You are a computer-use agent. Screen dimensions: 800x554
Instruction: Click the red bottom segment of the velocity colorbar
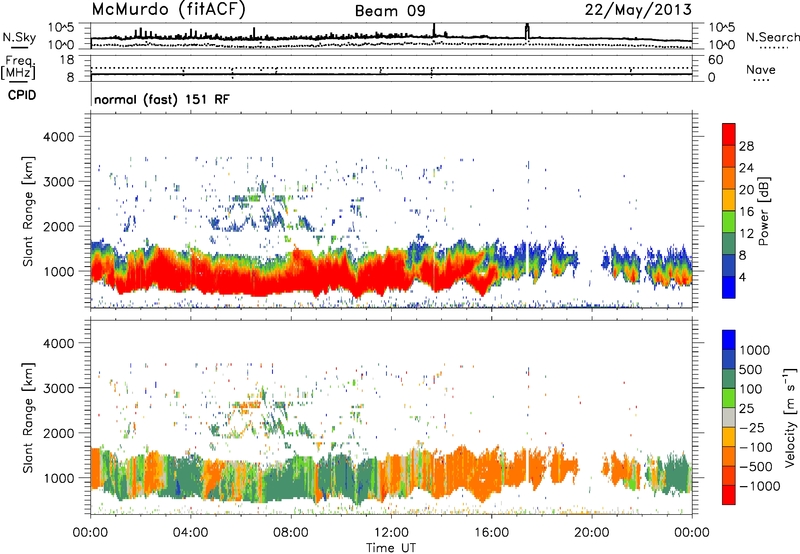729,495
